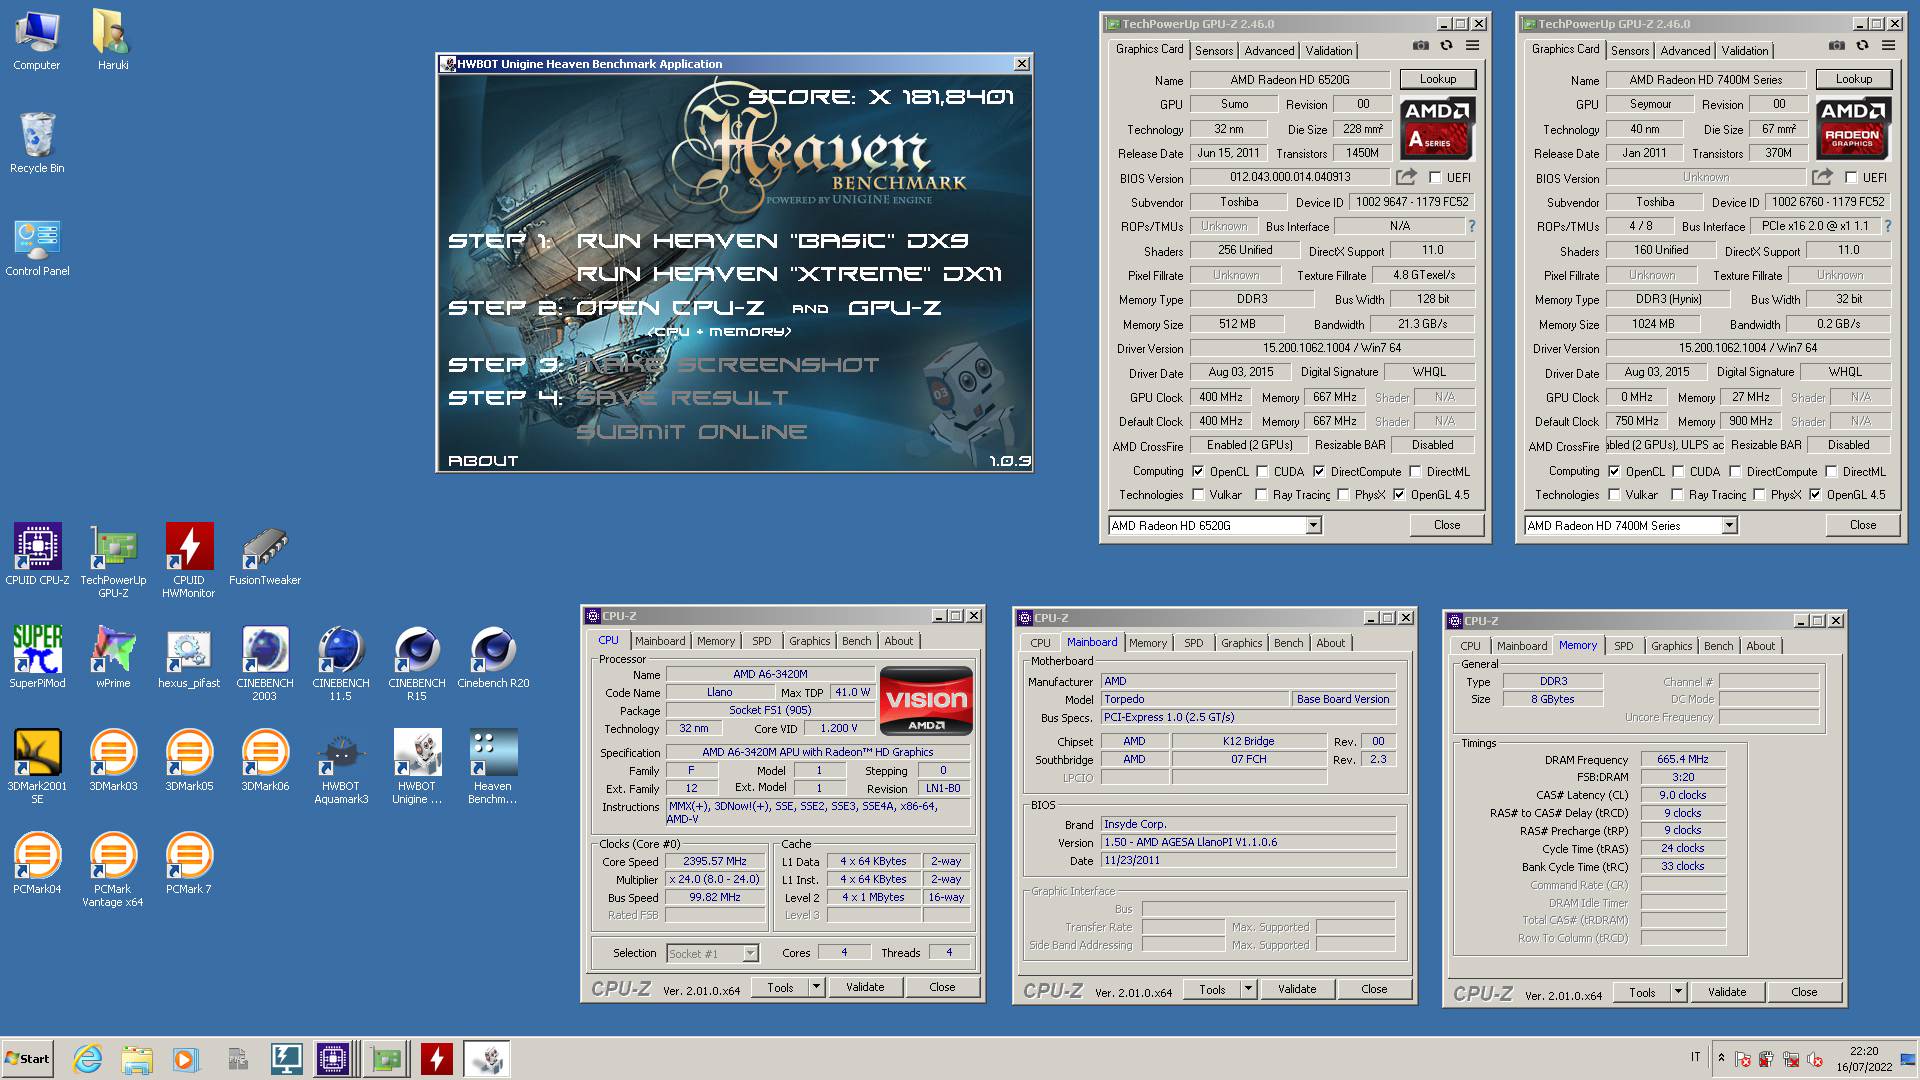Open Graphics tab in CPU-Z Memory window
Viewport: 1920px width, 1080px height.
point(1671,647)
